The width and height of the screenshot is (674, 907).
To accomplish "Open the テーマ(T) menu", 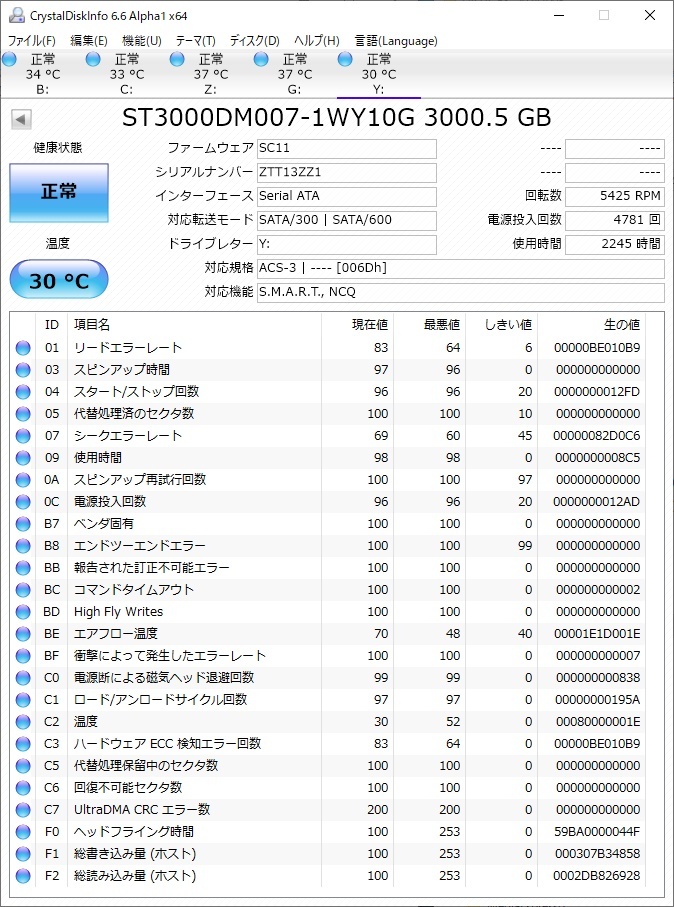I will pyautogui.click(x=196, y=41).
